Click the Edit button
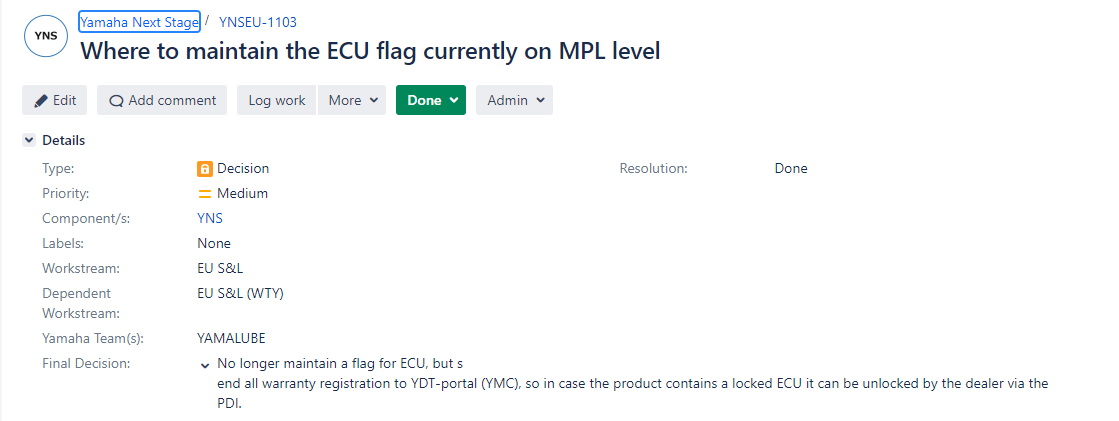 click(54, 101)
